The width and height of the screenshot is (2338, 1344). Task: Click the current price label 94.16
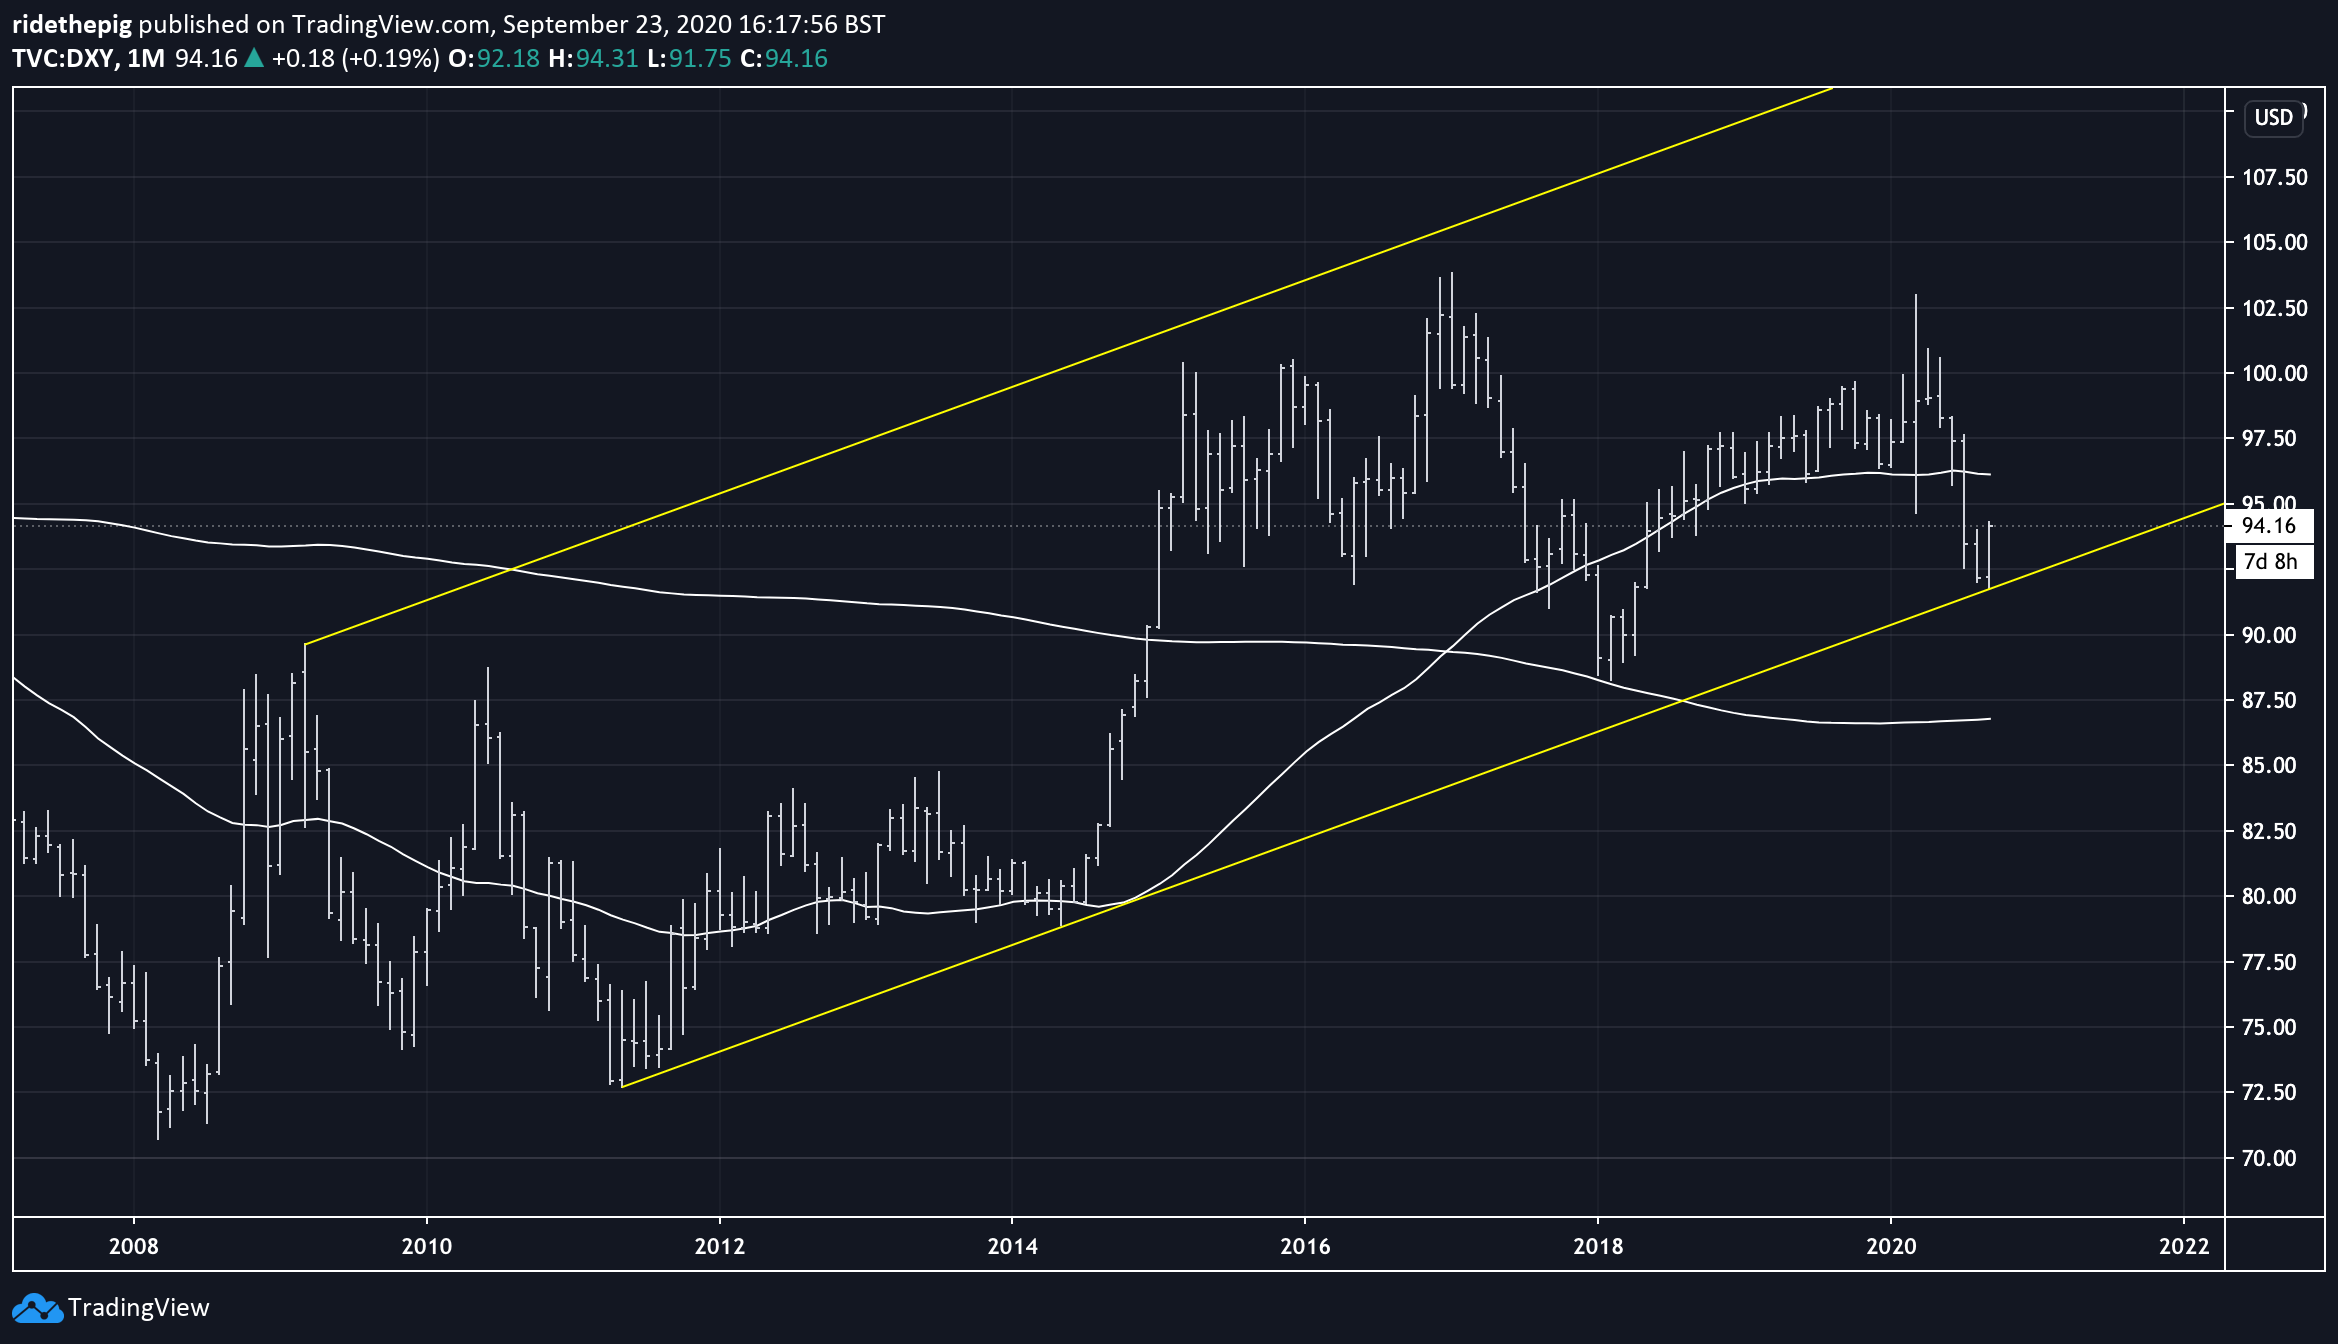(x=2269, y=526)
